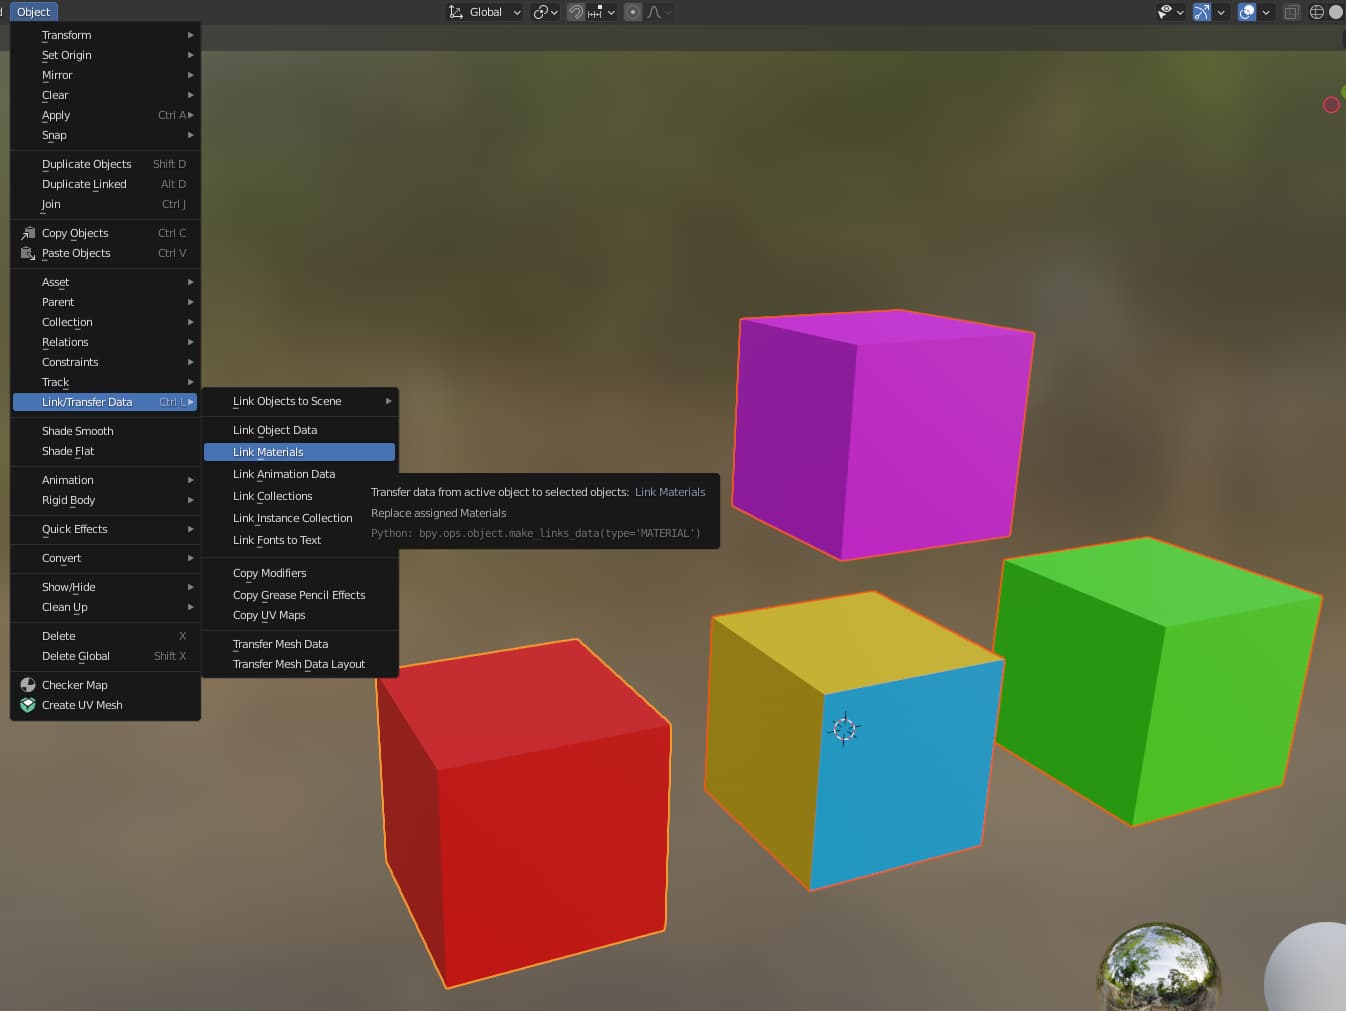Choose Duplicate Objects from the menu
The image size is (1346, 1011).
click(x=105, y=164)
